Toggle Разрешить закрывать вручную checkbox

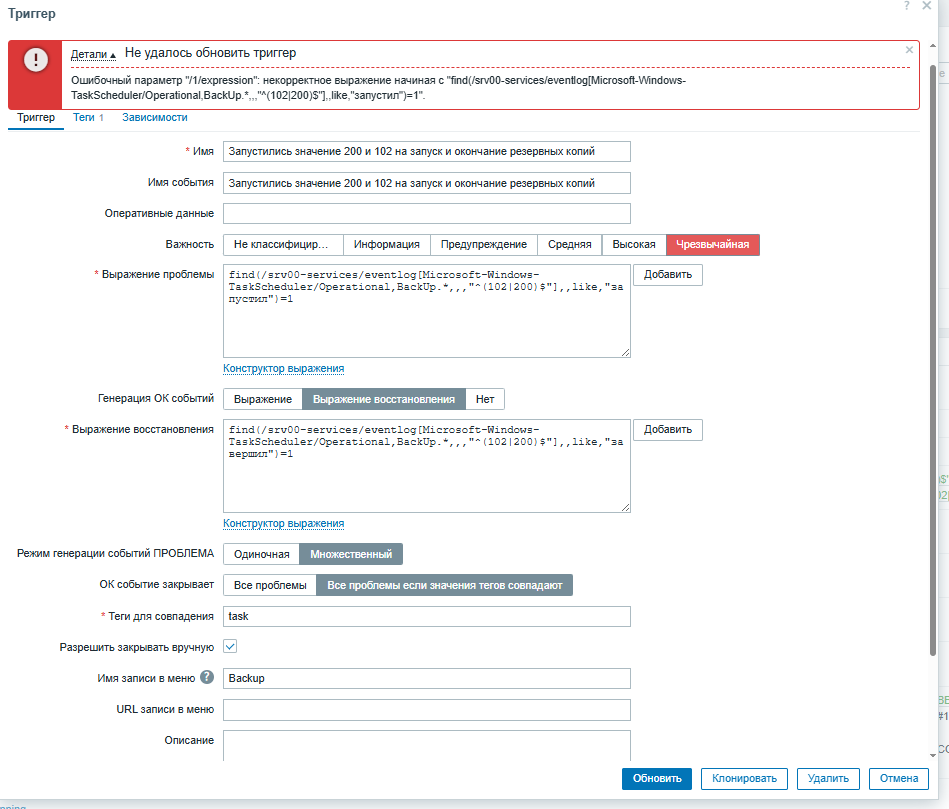tap(230, 646)
